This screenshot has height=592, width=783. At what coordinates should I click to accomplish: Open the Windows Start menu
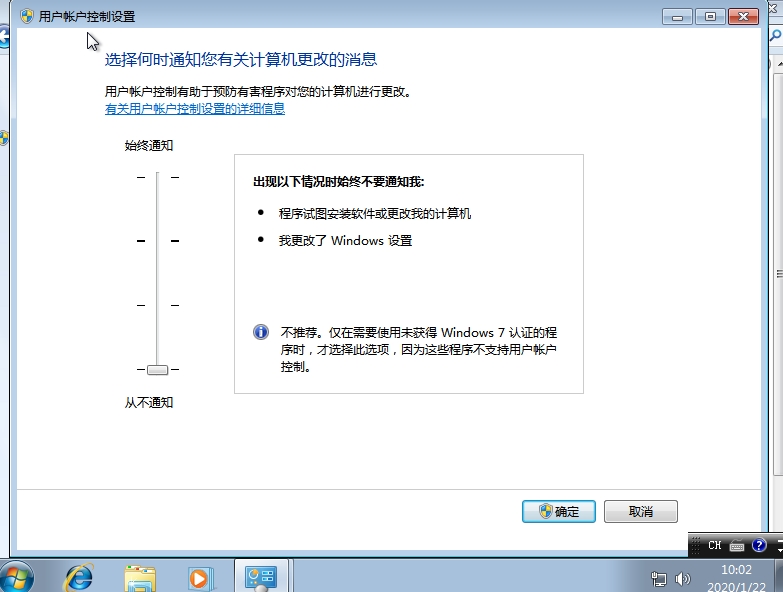tap(17, 578)
